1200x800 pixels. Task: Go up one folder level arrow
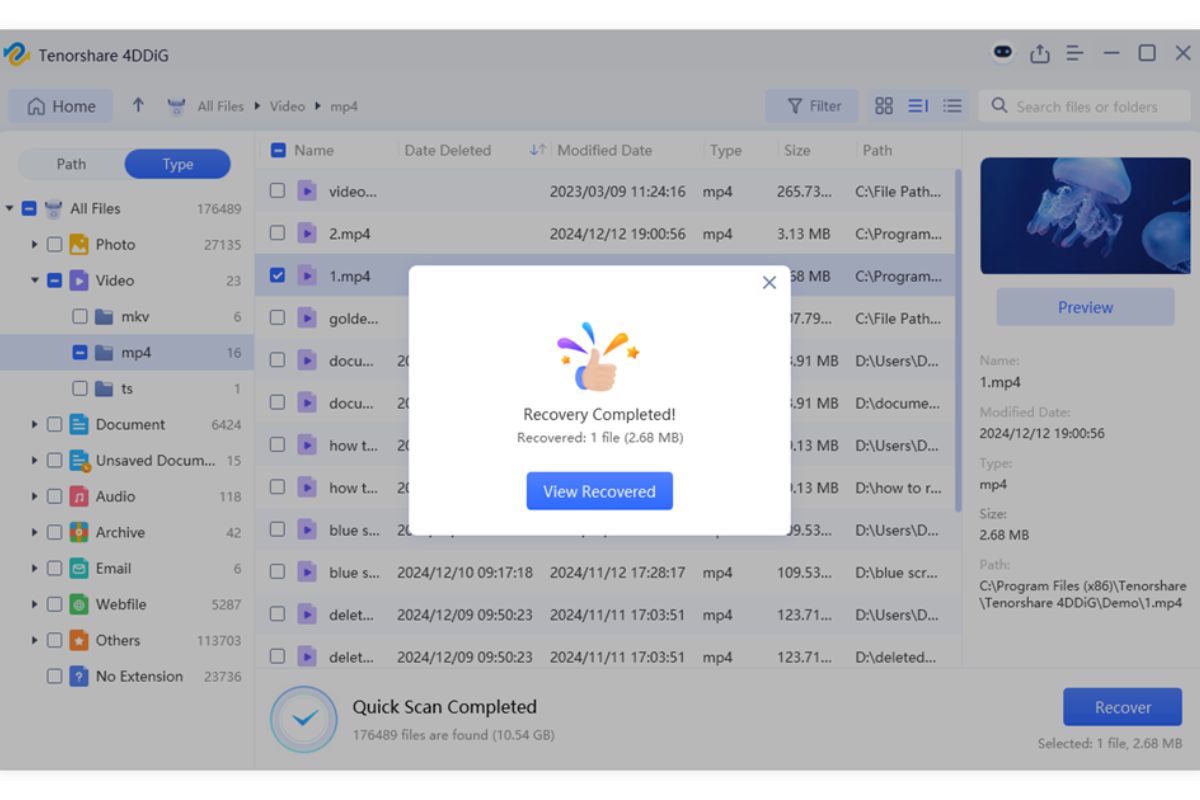138,106
